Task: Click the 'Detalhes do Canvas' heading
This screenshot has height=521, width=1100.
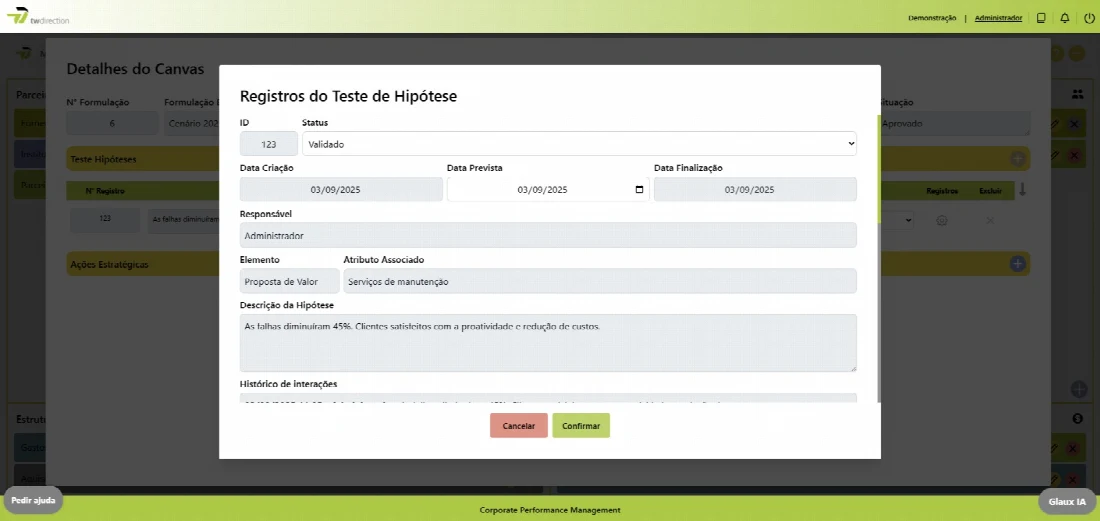Action: coord(135,69)
